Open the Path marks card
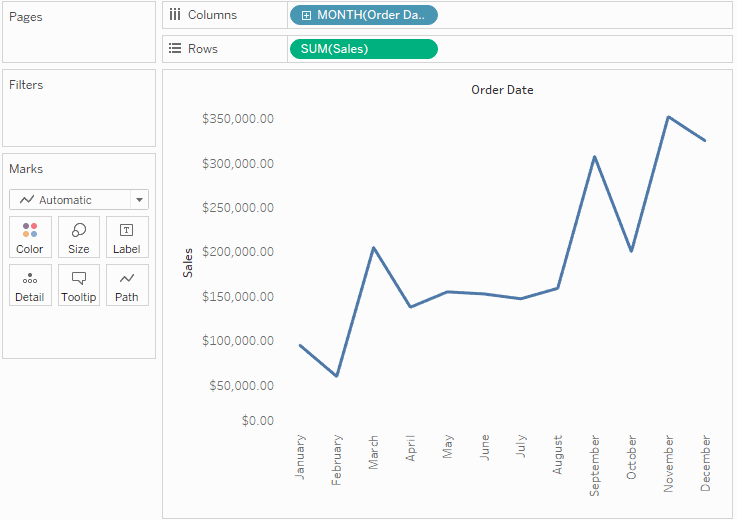 tap(127, 285)
